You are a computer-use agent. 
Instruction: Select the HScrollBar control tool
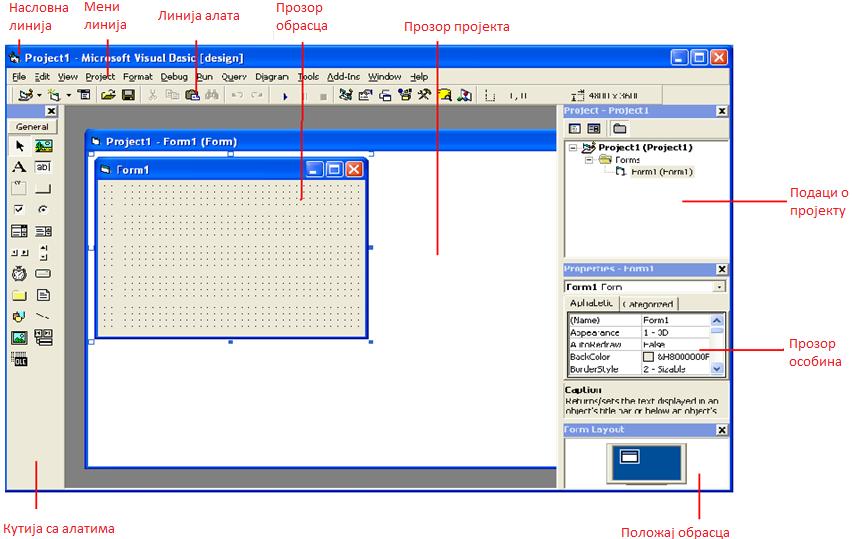point(19,253)
